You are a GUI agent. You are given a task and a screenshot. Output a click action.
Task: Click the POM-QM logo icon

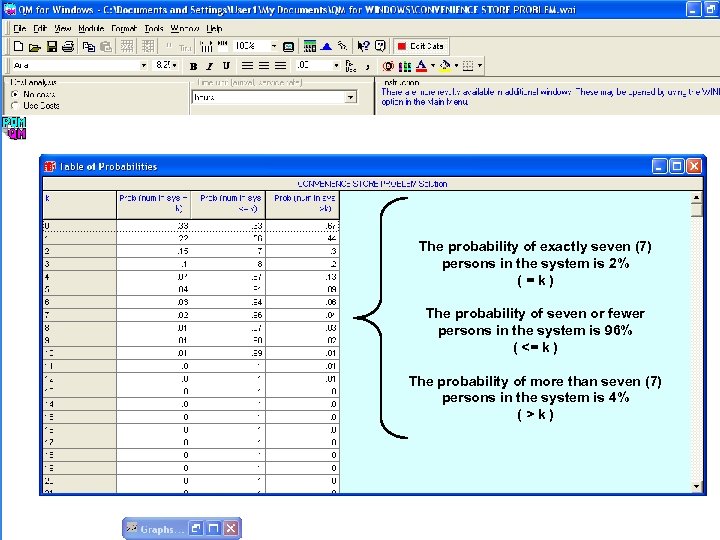click(14, 128)
